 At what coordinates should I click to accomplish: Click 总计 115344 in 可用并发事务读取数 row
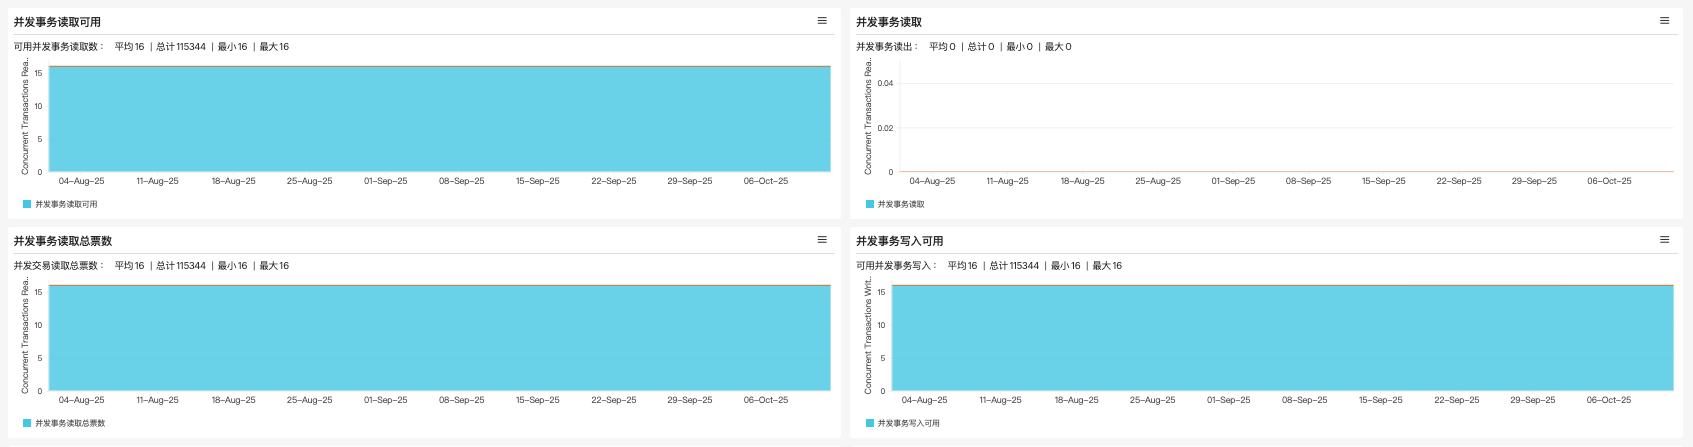pyautogui.click(x=181, y=47)
